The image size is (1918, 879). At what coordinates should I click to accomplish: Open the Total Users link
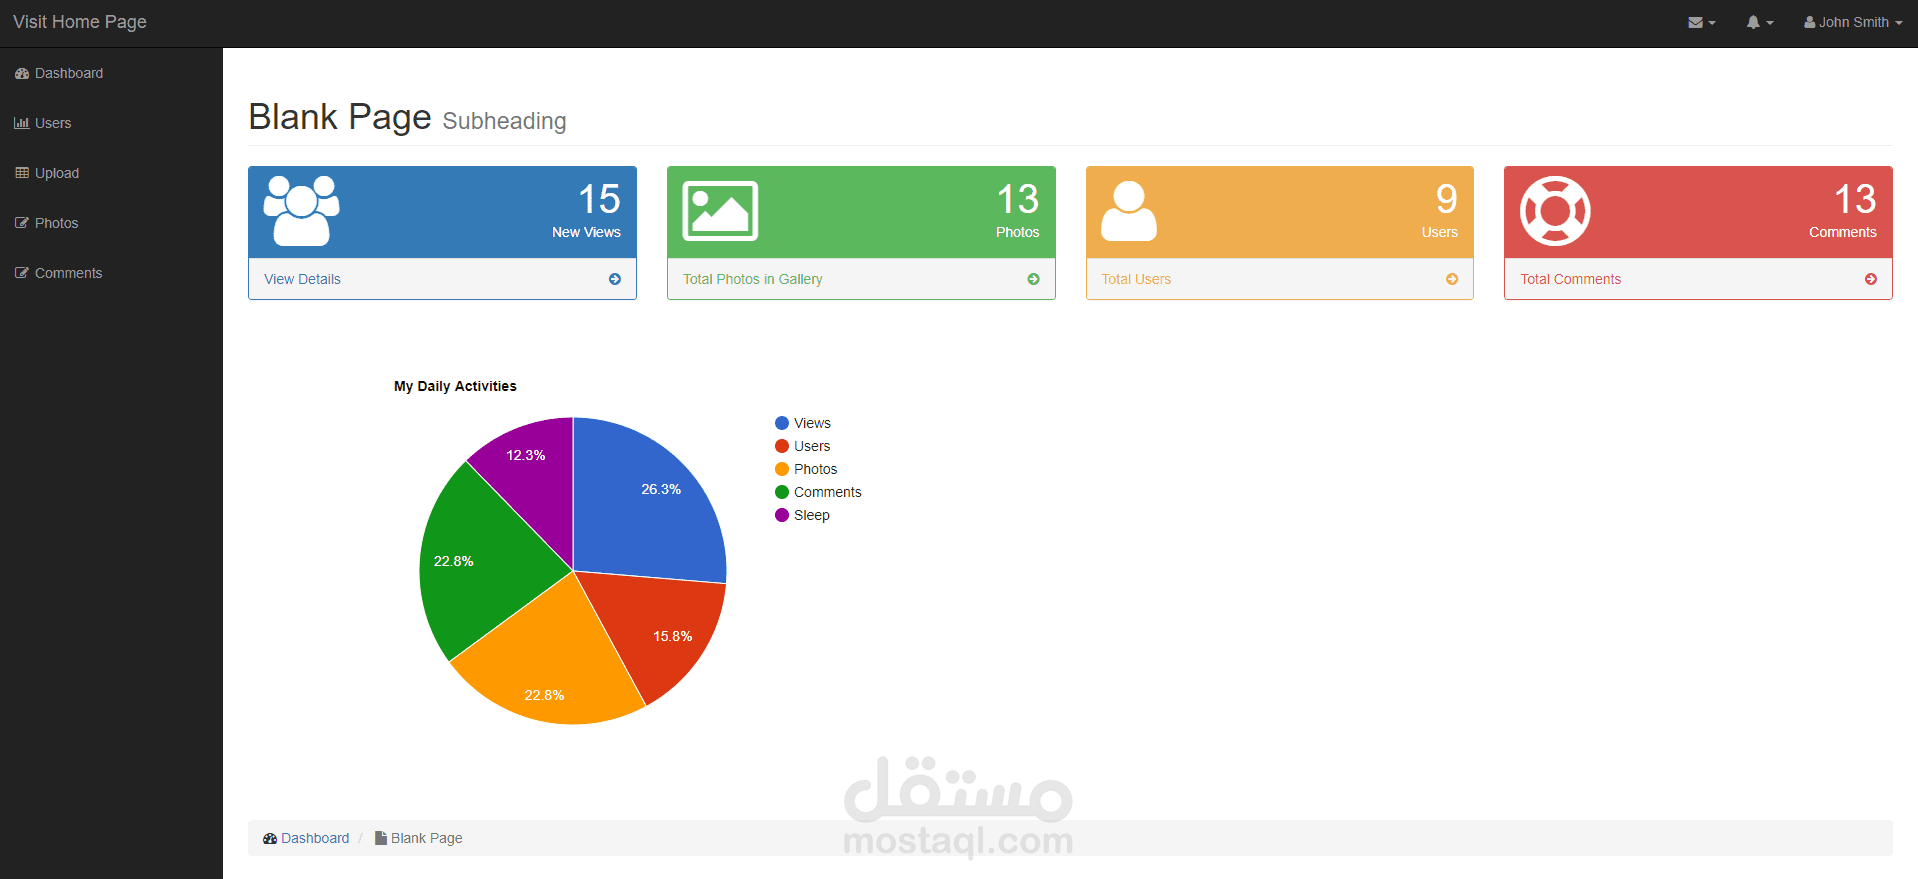click(1136, 279)
